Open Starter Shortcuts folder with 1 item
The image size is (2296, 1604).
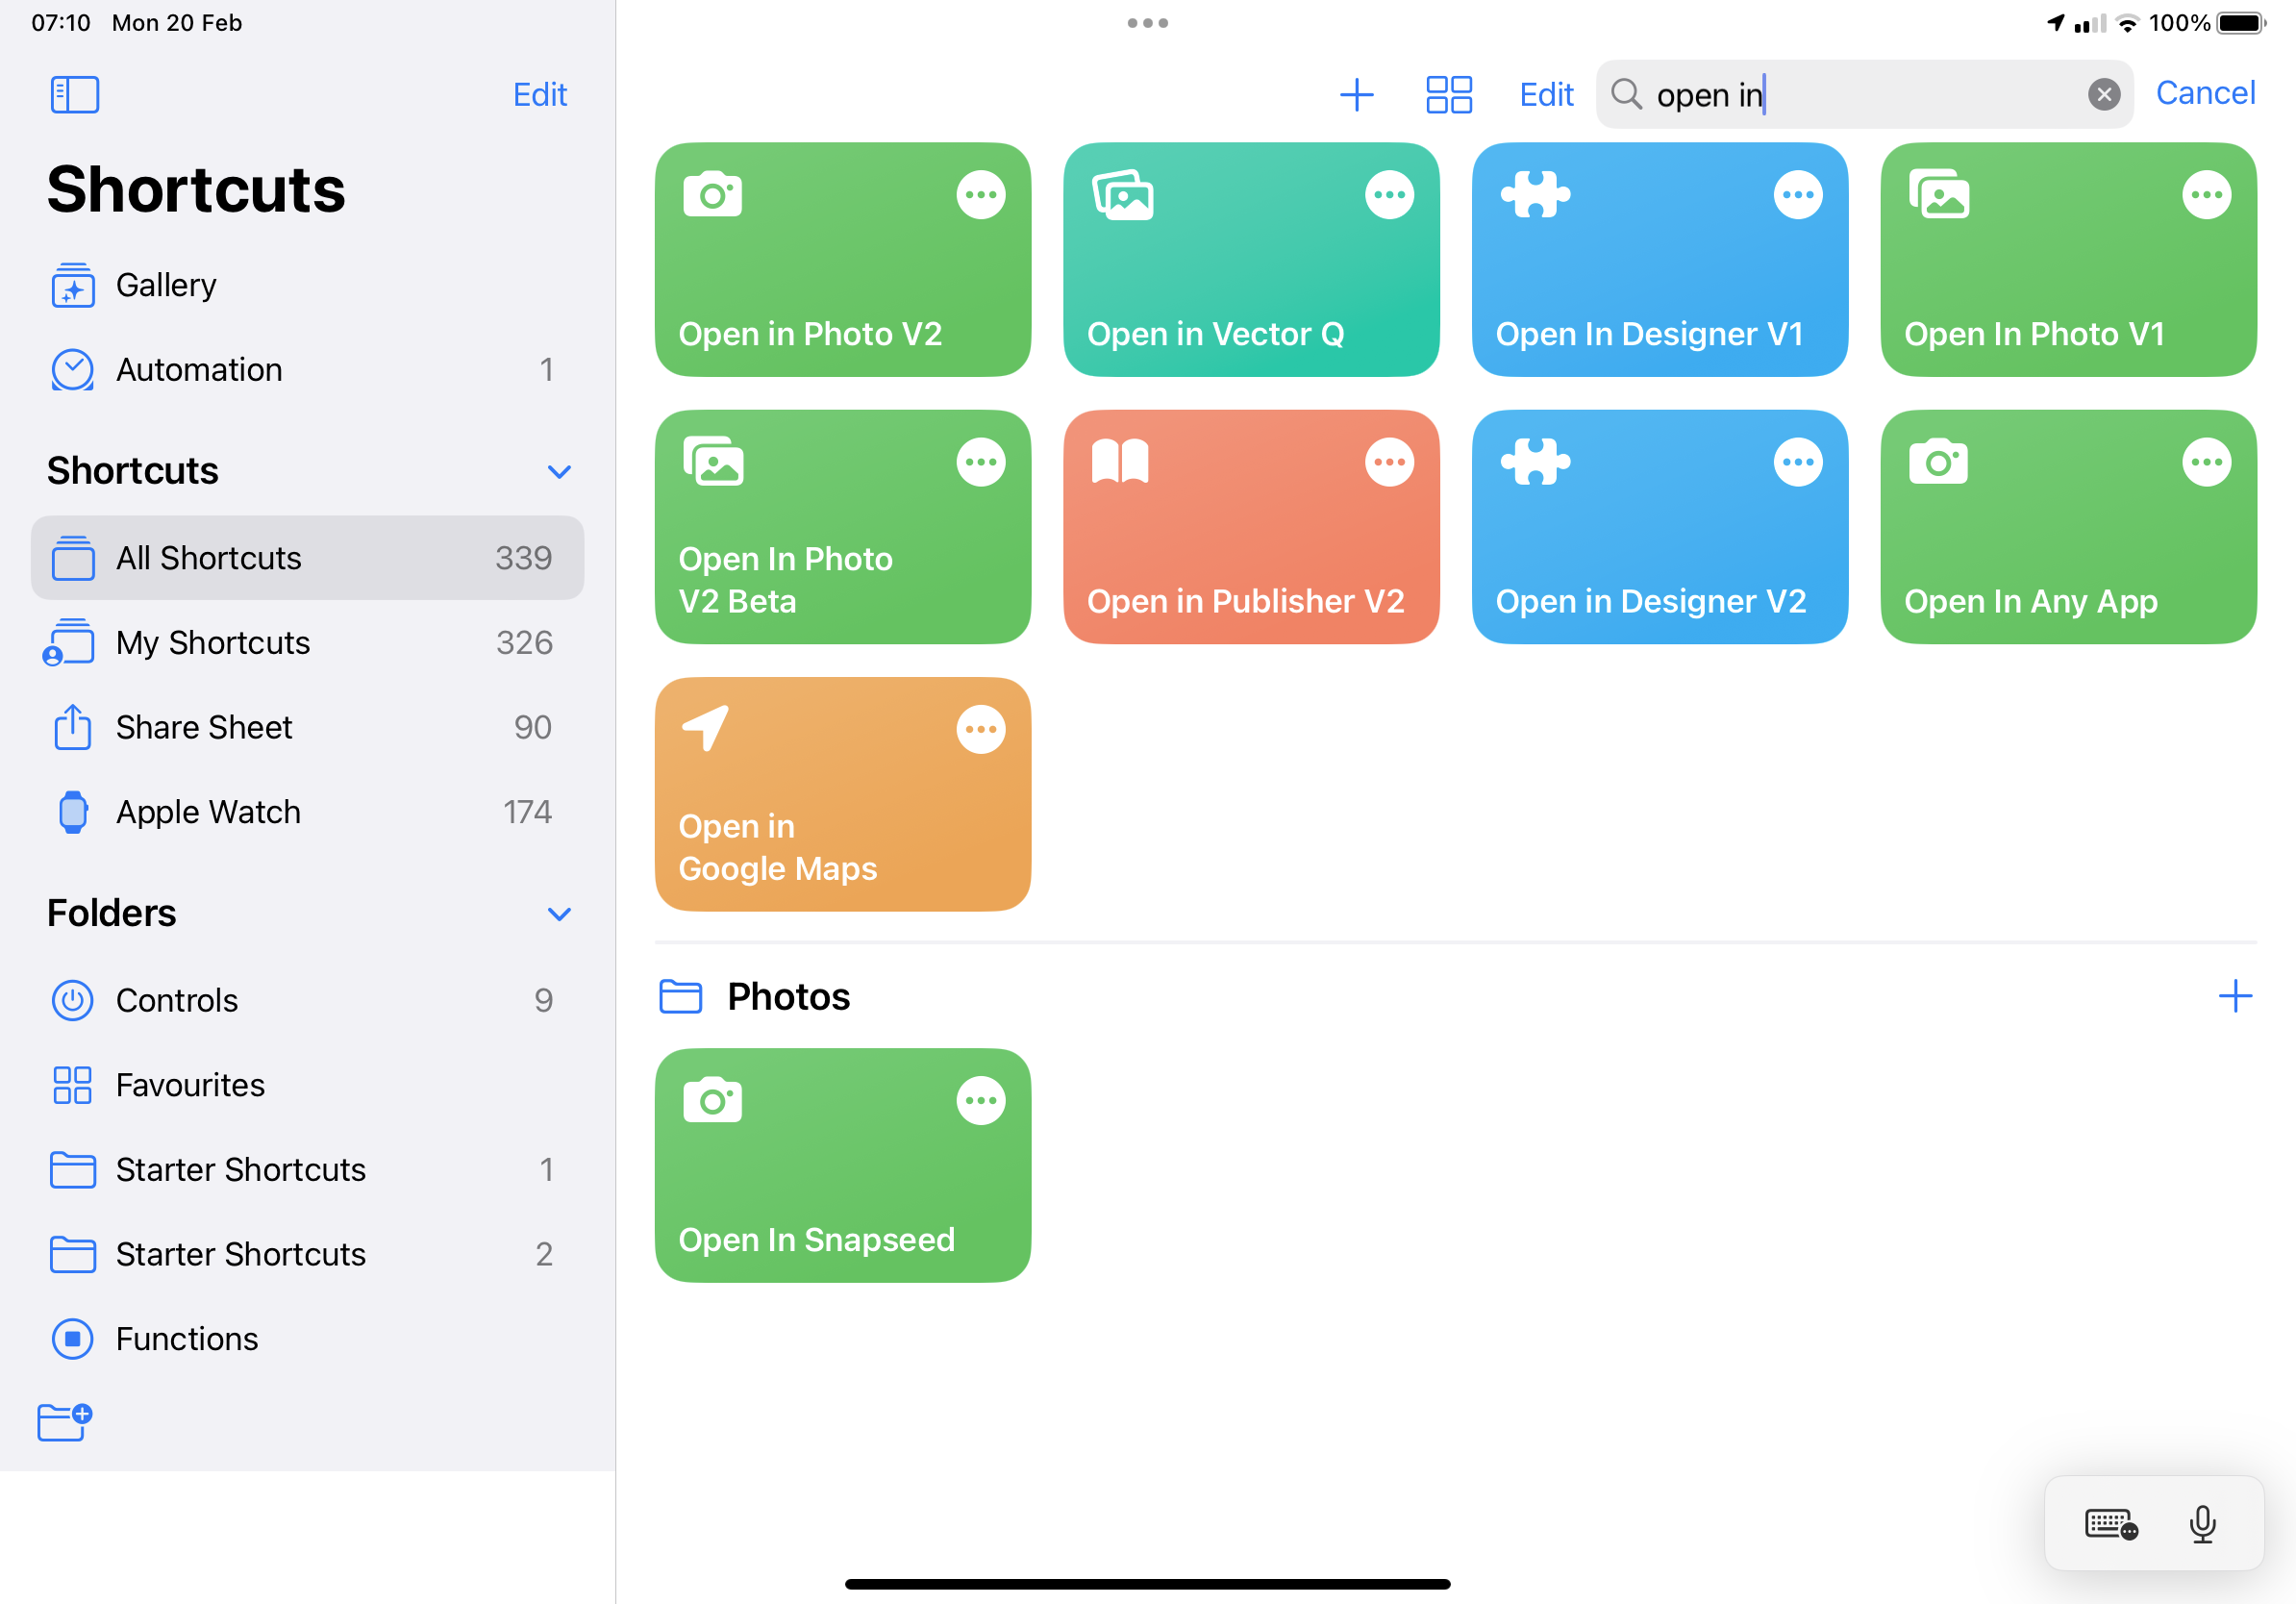click(x=307, y=1170)
